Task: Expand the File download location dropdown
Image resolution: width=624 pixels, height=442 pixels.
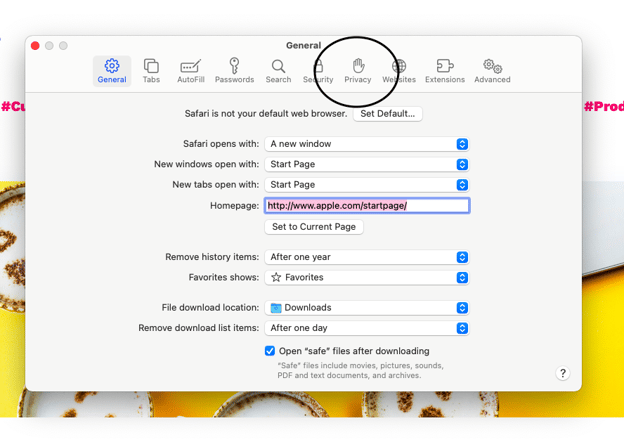Action: [367, 308]
